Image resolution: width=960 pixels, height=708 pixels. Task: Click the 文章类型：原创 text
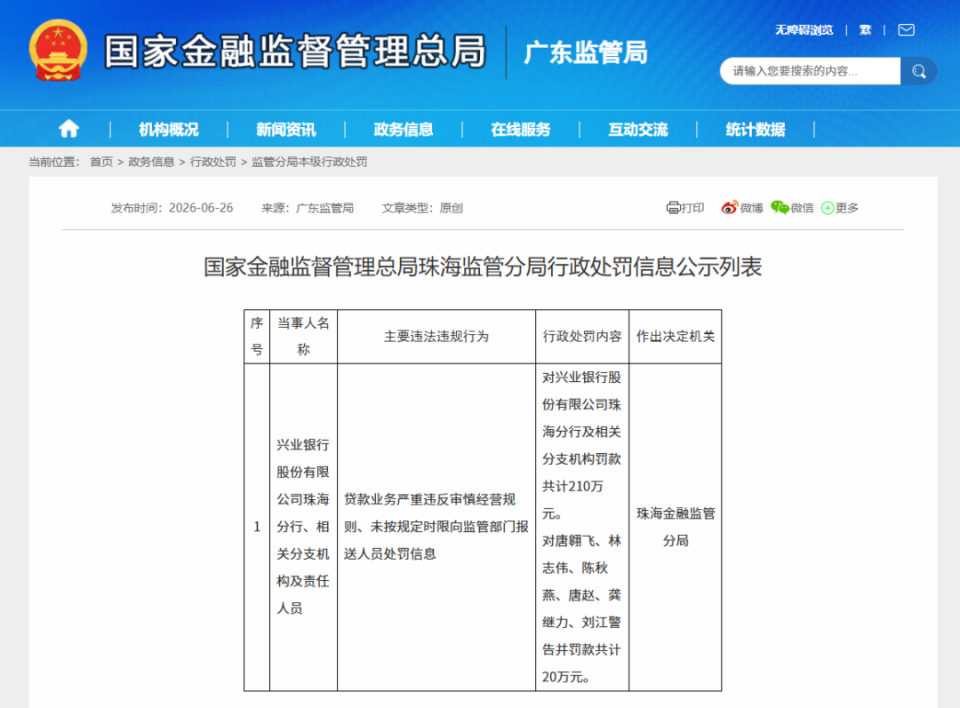coord(422,208)
